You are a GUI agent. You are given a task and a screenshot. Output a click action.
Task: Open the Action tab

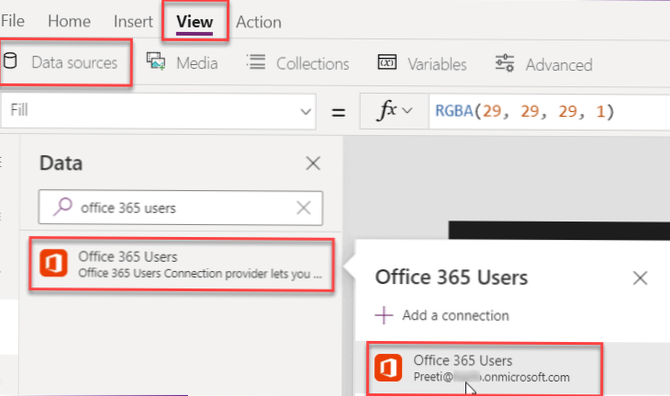pos(259,22)
